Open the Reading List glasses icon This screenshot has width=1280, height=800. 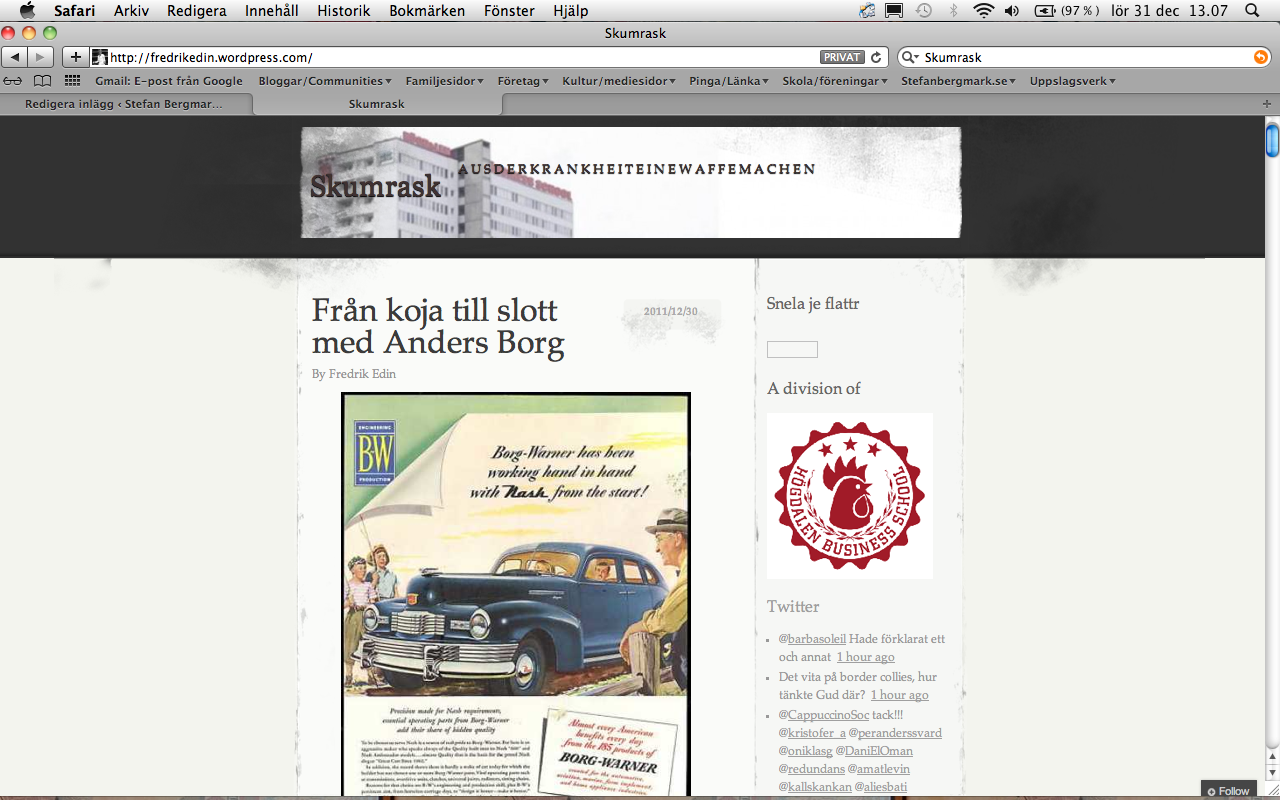pos(13,81)
